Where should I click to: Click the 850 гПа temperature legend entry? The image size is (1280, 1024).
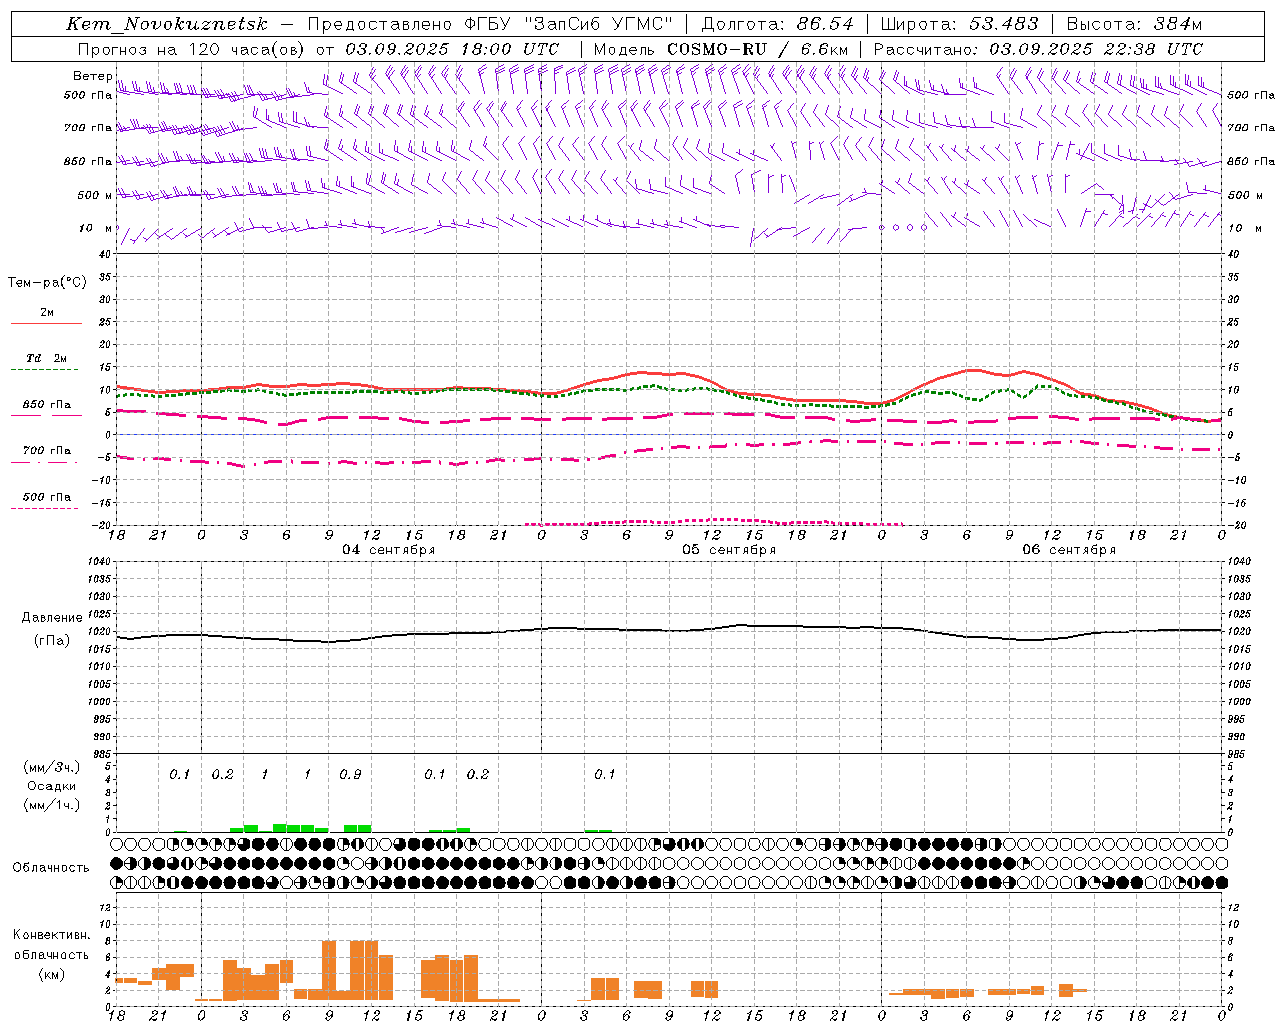(x=47, y=405)
